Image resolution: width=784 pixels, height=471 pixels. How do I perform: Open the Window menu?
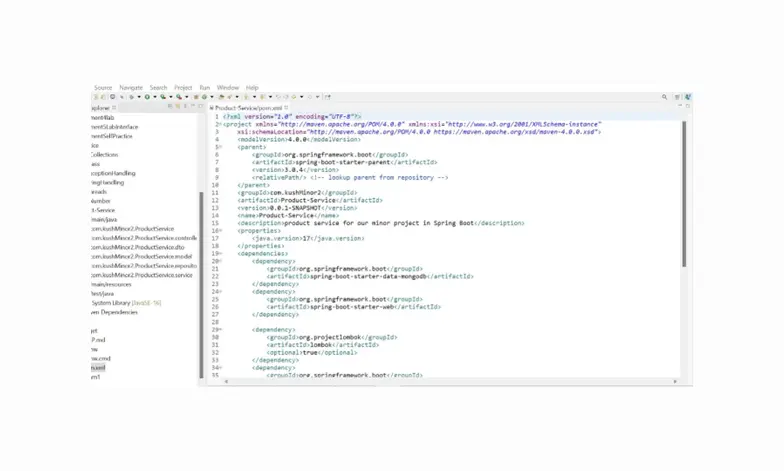click(228, 88)
